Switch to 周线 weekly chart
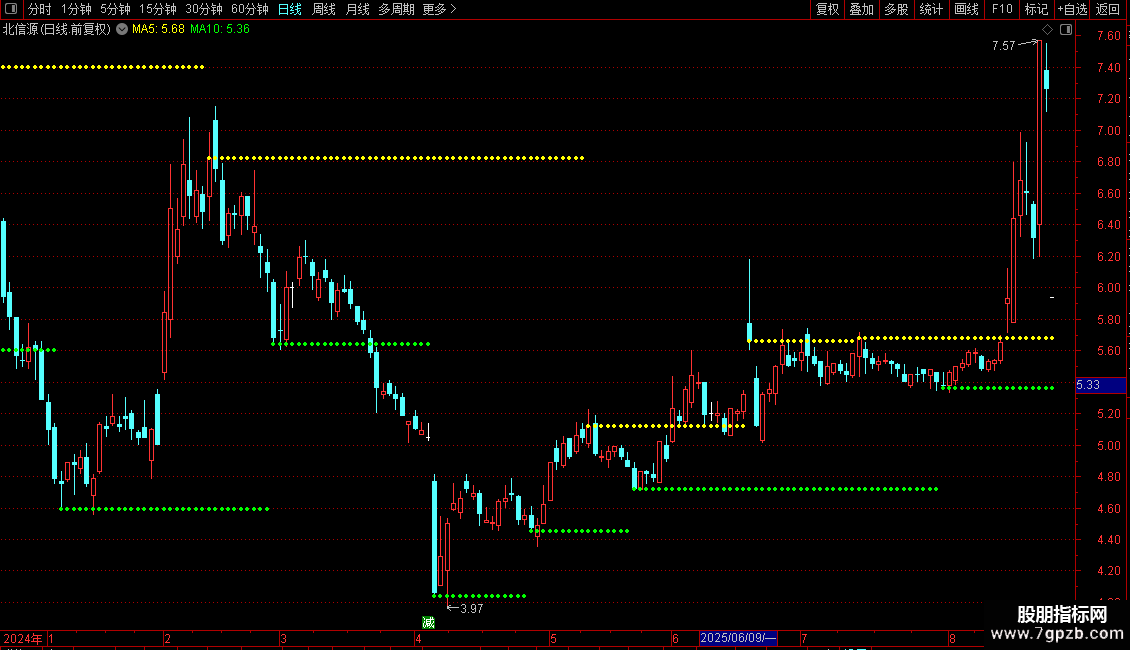Screen dimensions: 1130x650 click(324, 9)
